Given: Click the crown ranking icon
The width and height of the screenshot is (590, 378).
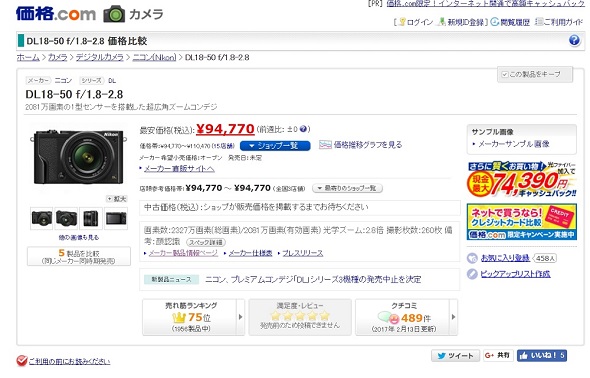Looking at the screenshot, I should tap(179, 318).
